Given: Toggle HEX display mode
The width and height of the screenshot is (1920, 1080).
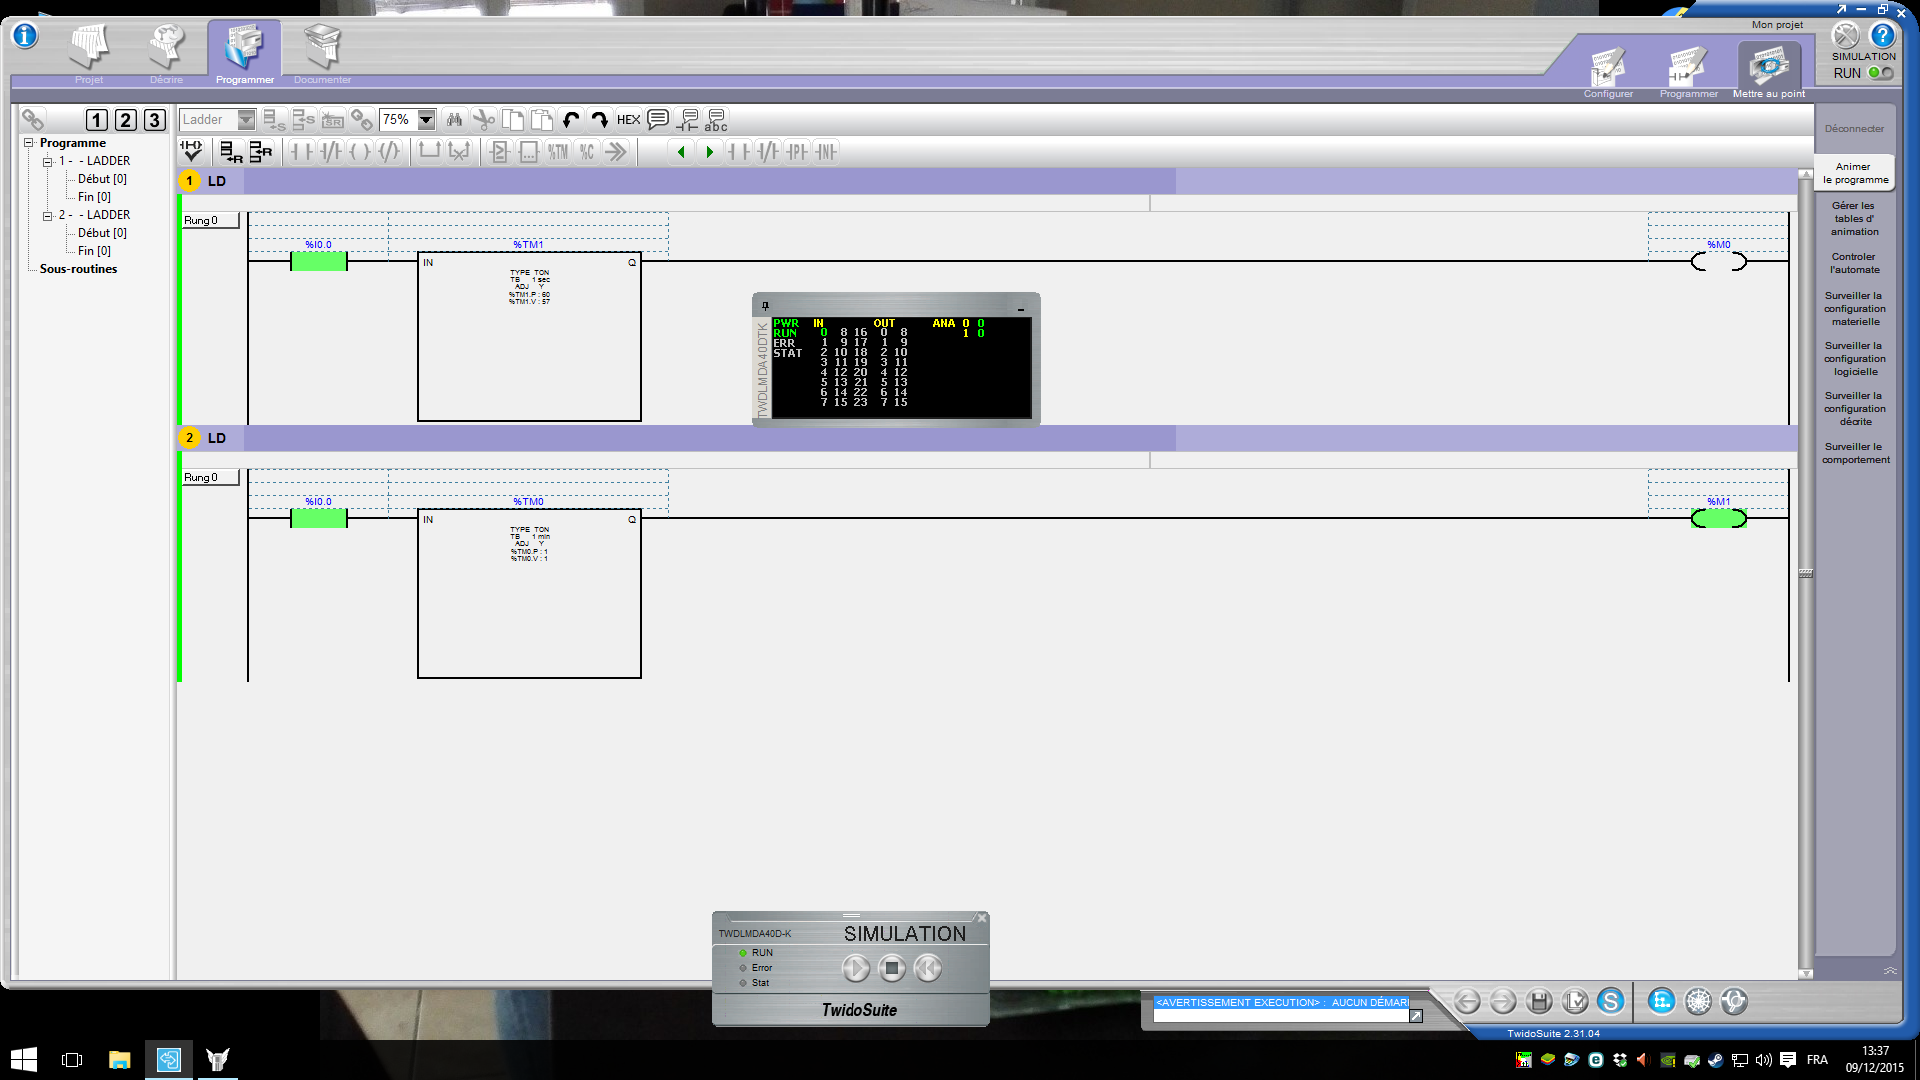Looking at the screenshot, I should 628,120.
